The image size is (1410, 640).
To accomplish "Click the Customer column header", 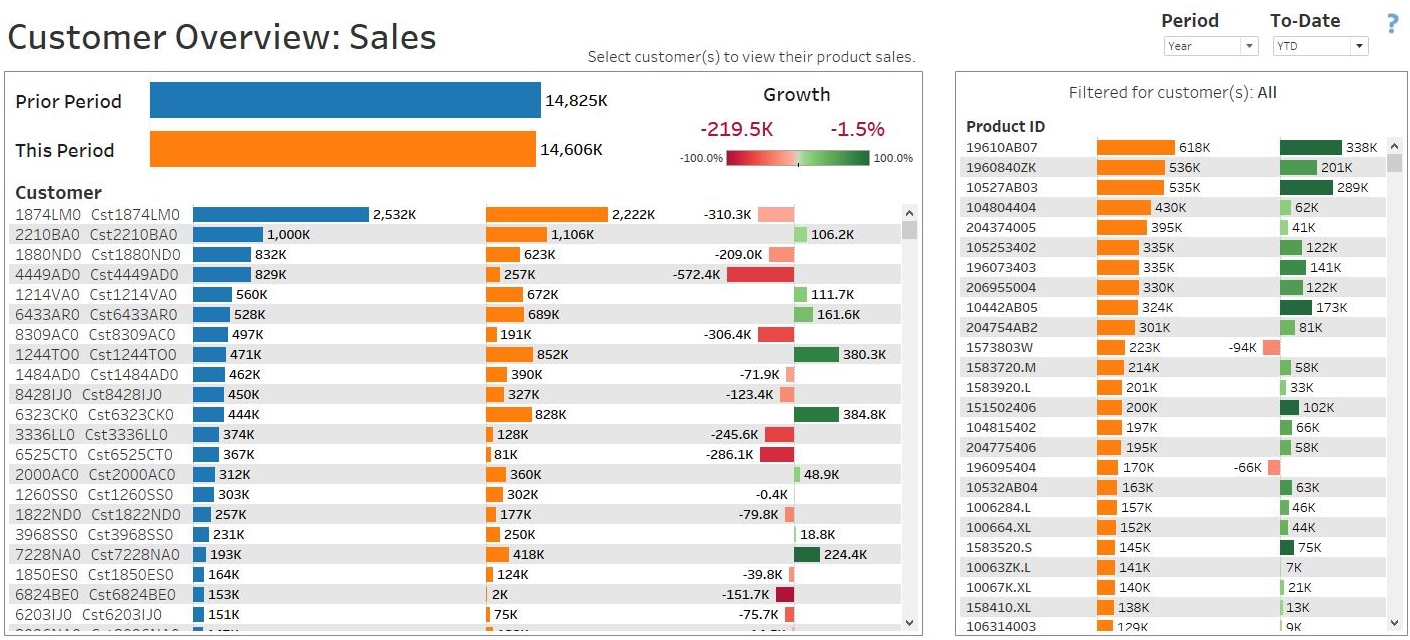I will [x=59, y=192].
